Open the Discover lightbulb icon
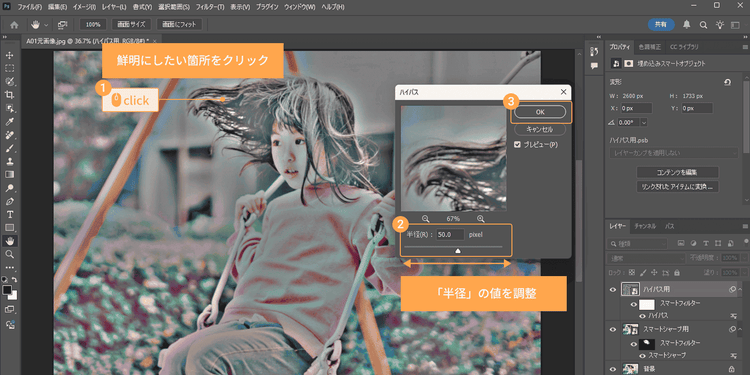The image size is (750, 375). (x=719, y=24)
